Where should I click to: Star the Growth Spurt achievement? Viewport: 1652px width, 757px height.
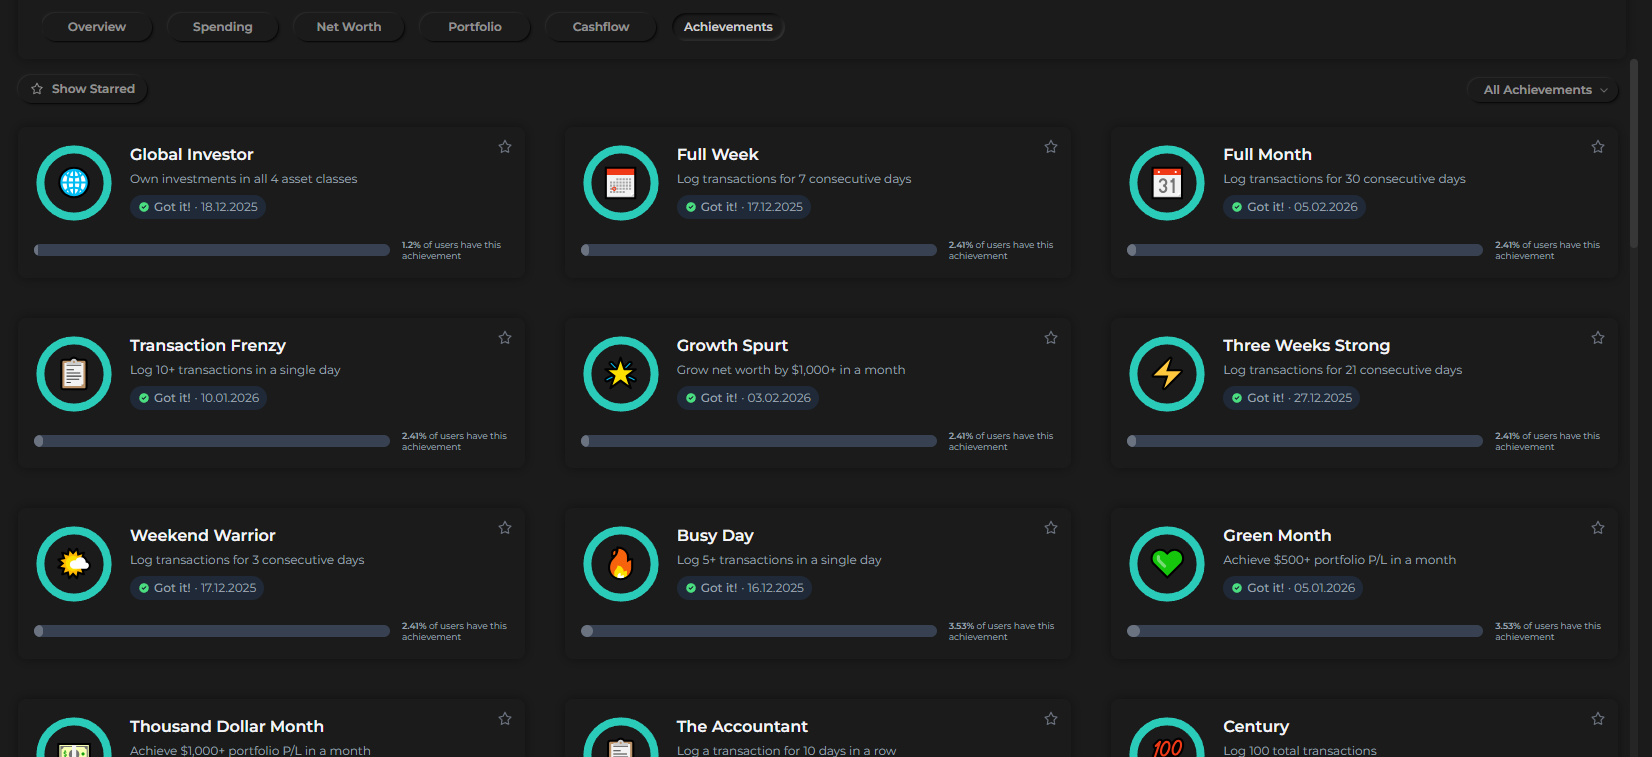coord(1051,338)
